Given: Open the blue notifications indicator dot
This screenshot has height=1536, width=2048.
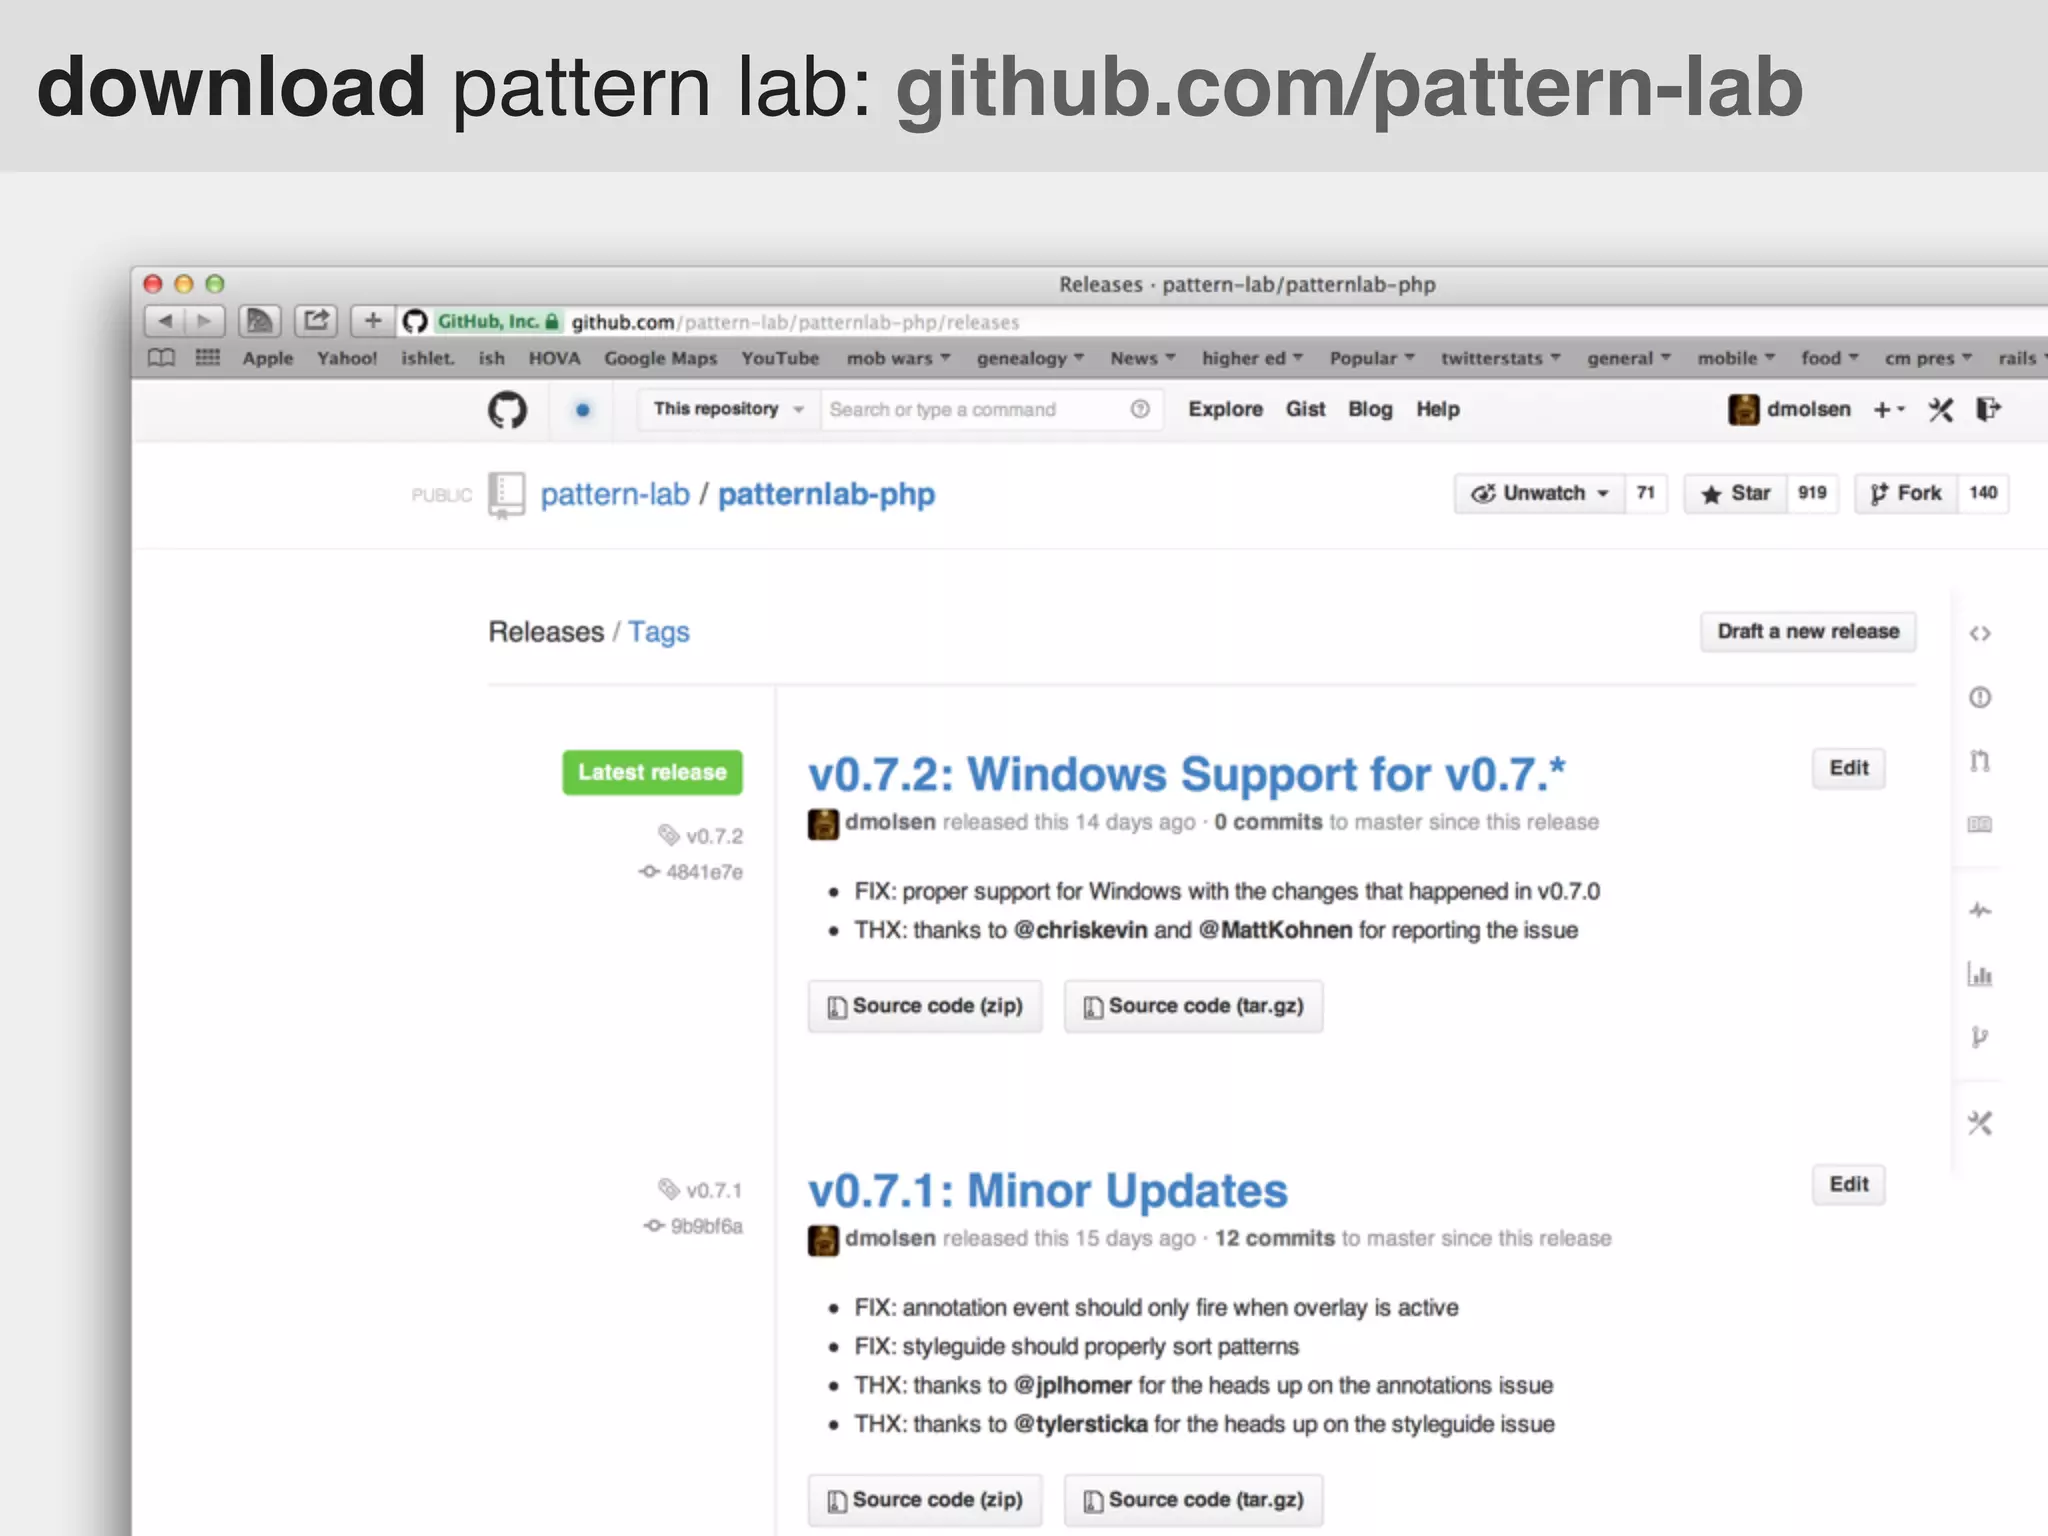Looking at the screenshot, I should click(582, 410).
